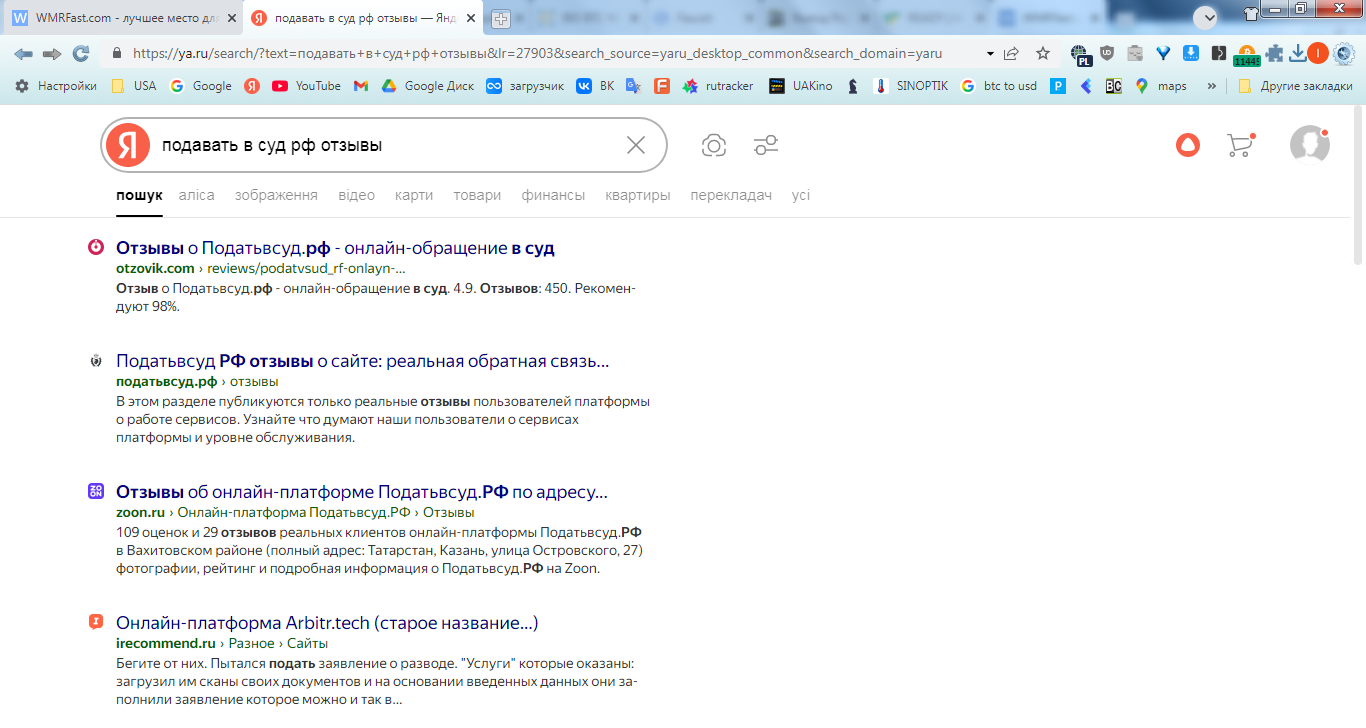Click the browser address bar URL
Viewport: 1366px width, 728px height.
click(537, 53)
